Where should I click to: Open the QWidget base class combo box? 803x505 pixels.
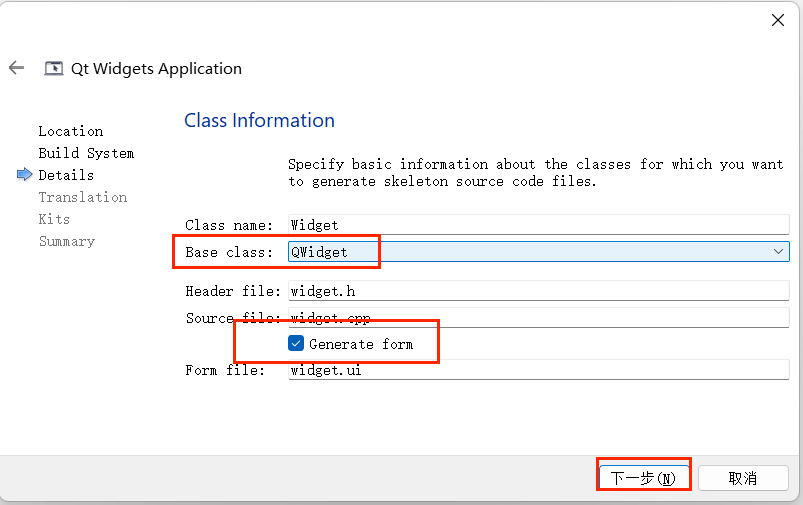(x=539, y=251)
